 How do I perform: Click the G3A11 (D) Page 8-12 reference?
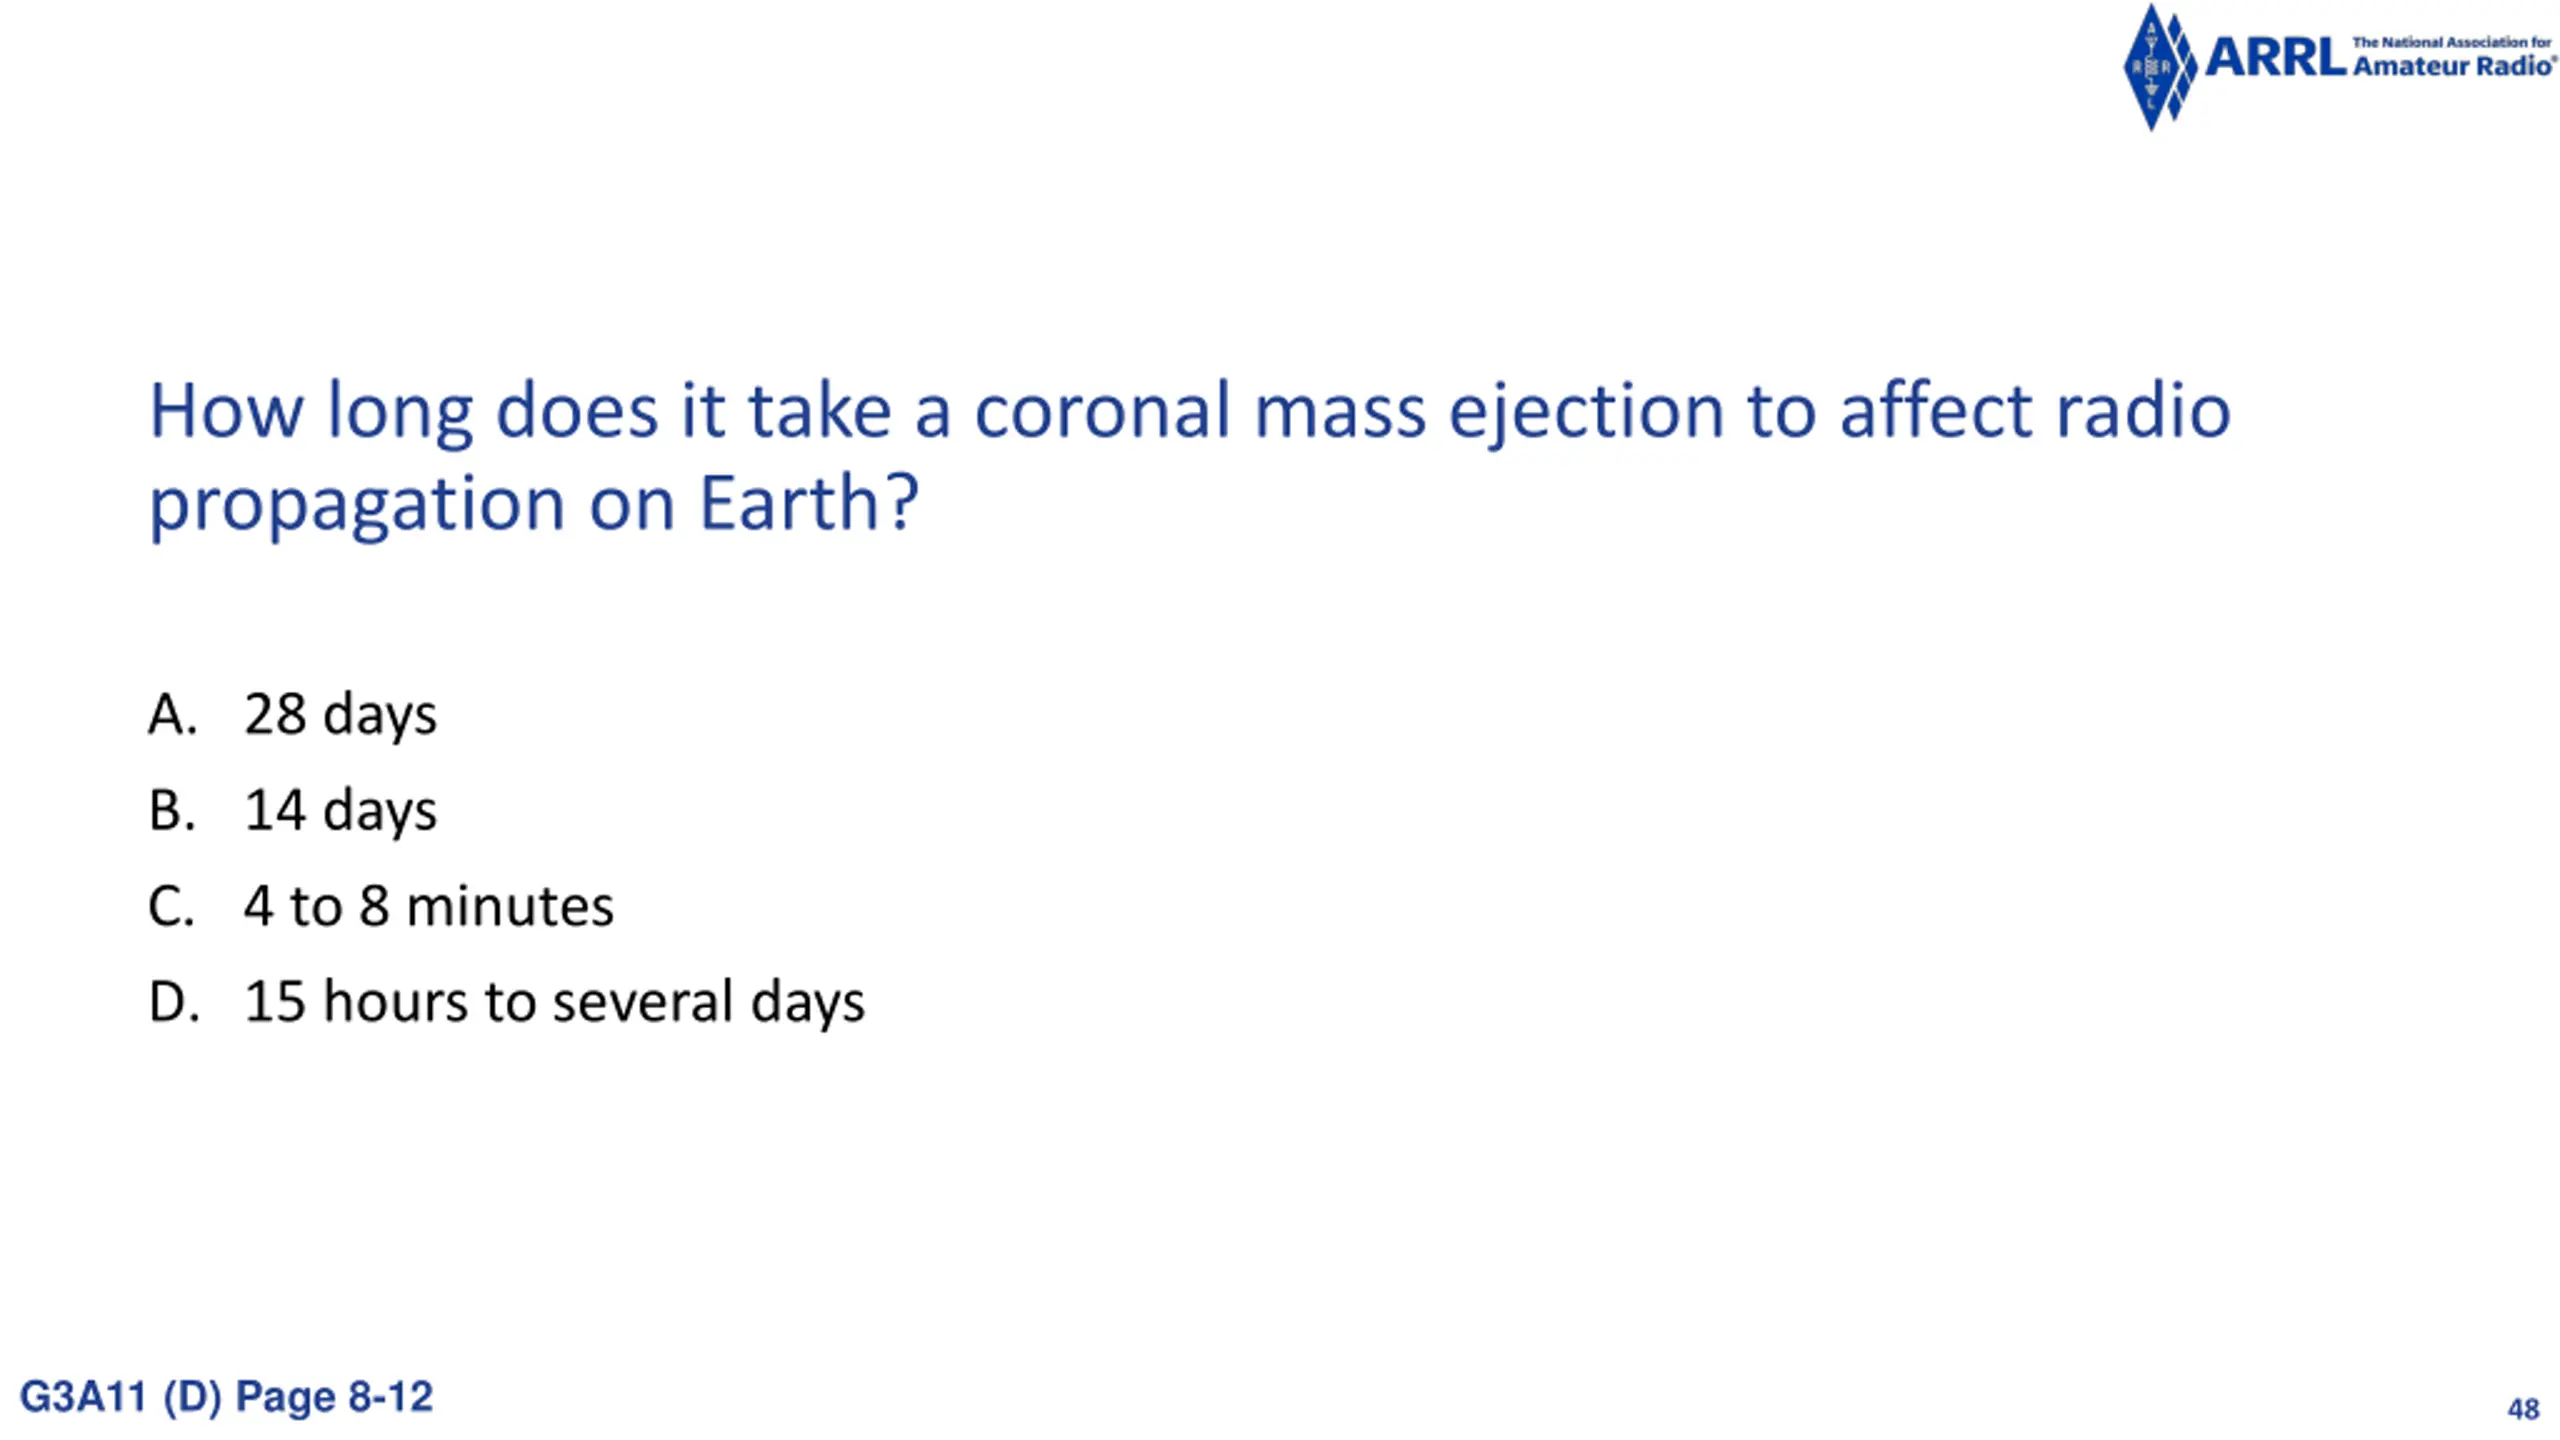pyautogui.click(x=226, y=1397)
